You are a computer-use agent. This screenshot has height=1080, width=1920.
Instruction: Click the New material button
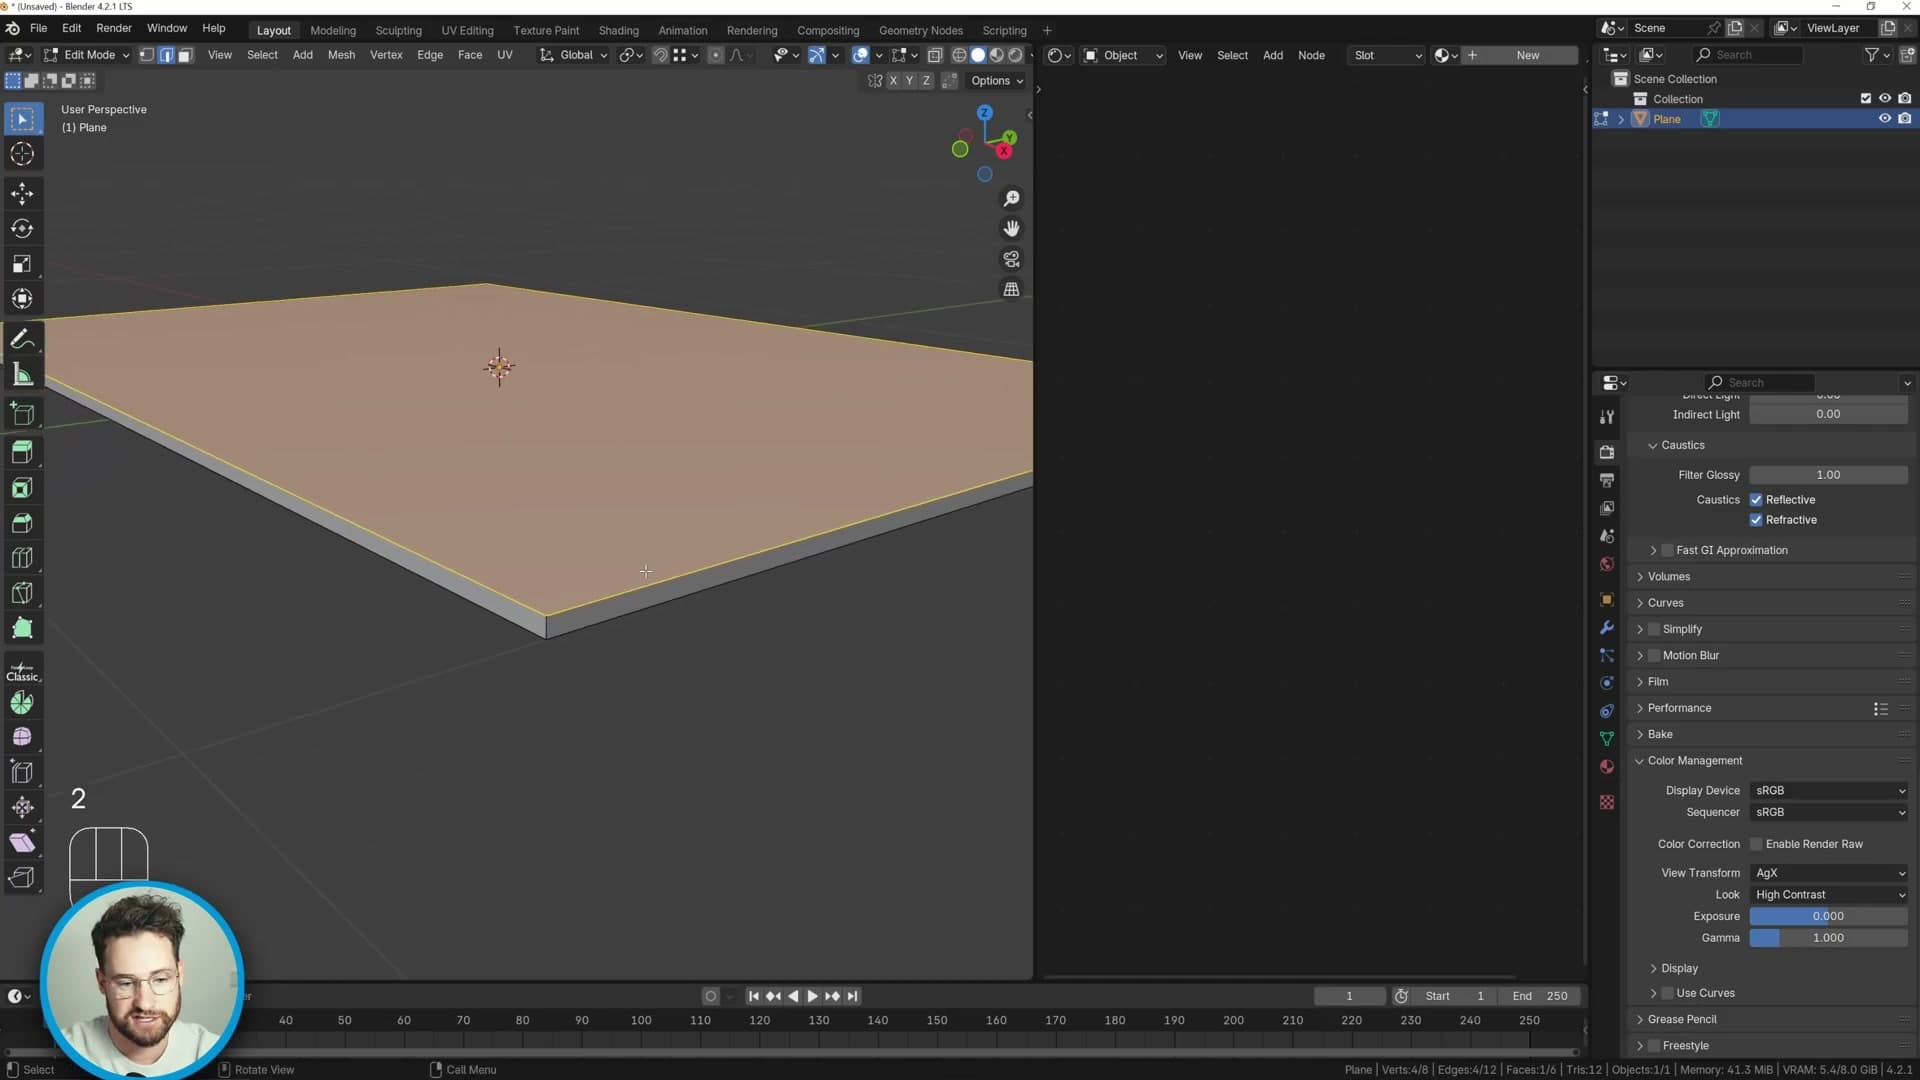coord(1527,55)
